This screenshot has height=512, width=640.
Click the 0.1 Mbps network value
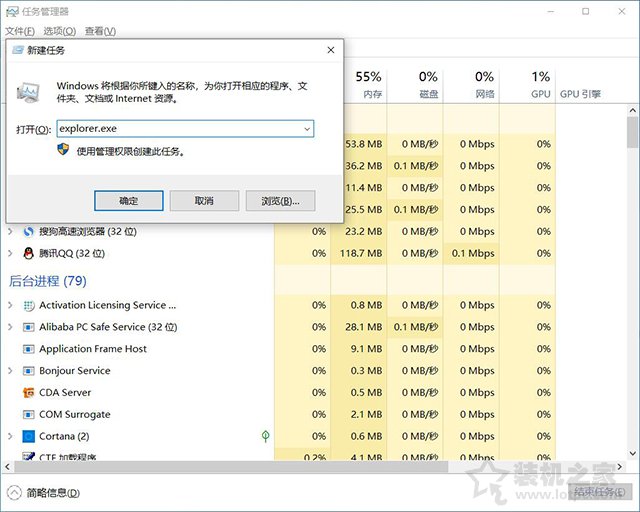(x=473, y=254)
